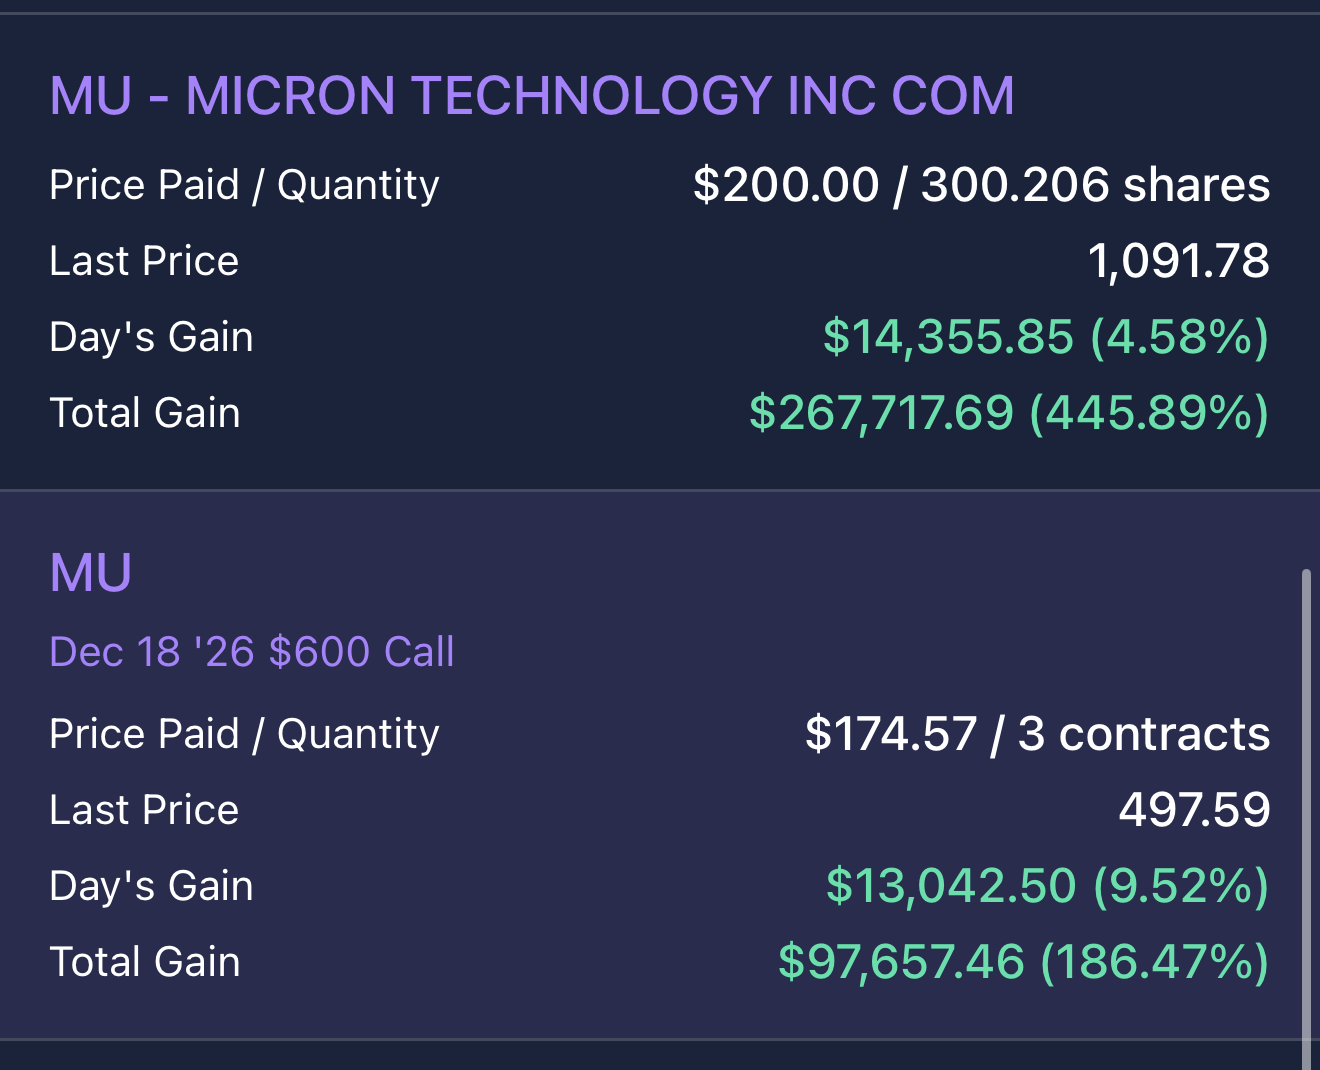The width and height of the screenshot is (1320, 1070).
Task: Click the Last Price label in the option card
Action: click(x=145, y=810)
